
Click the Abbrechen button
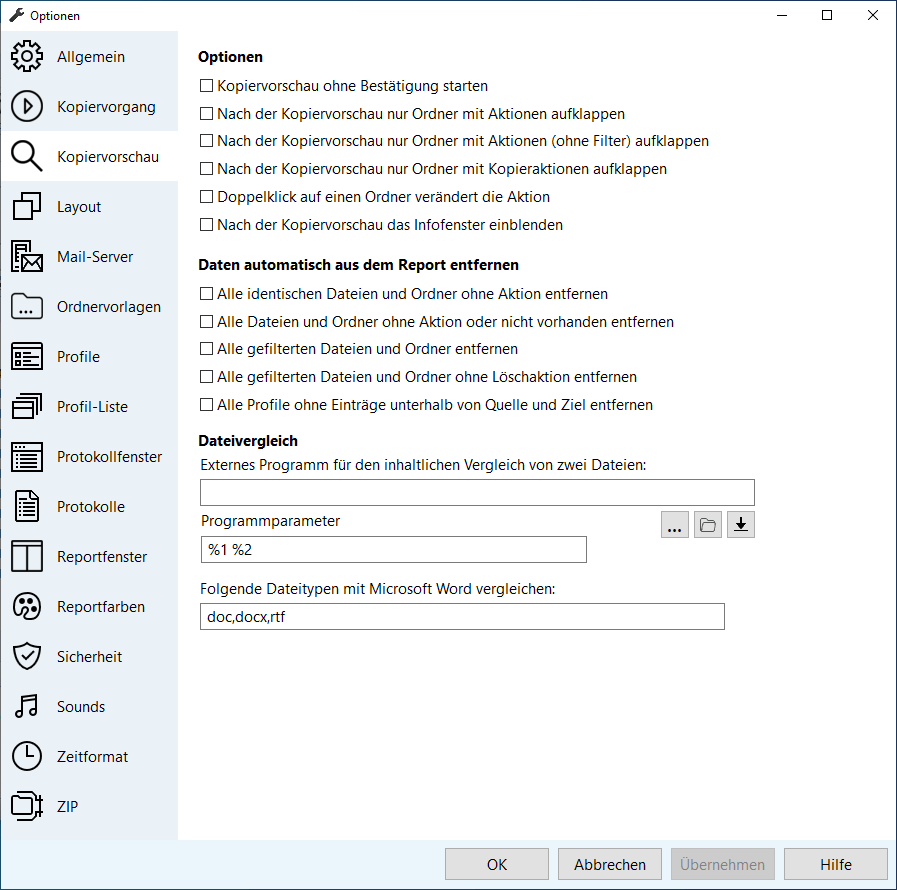click(x=610, y=865)
